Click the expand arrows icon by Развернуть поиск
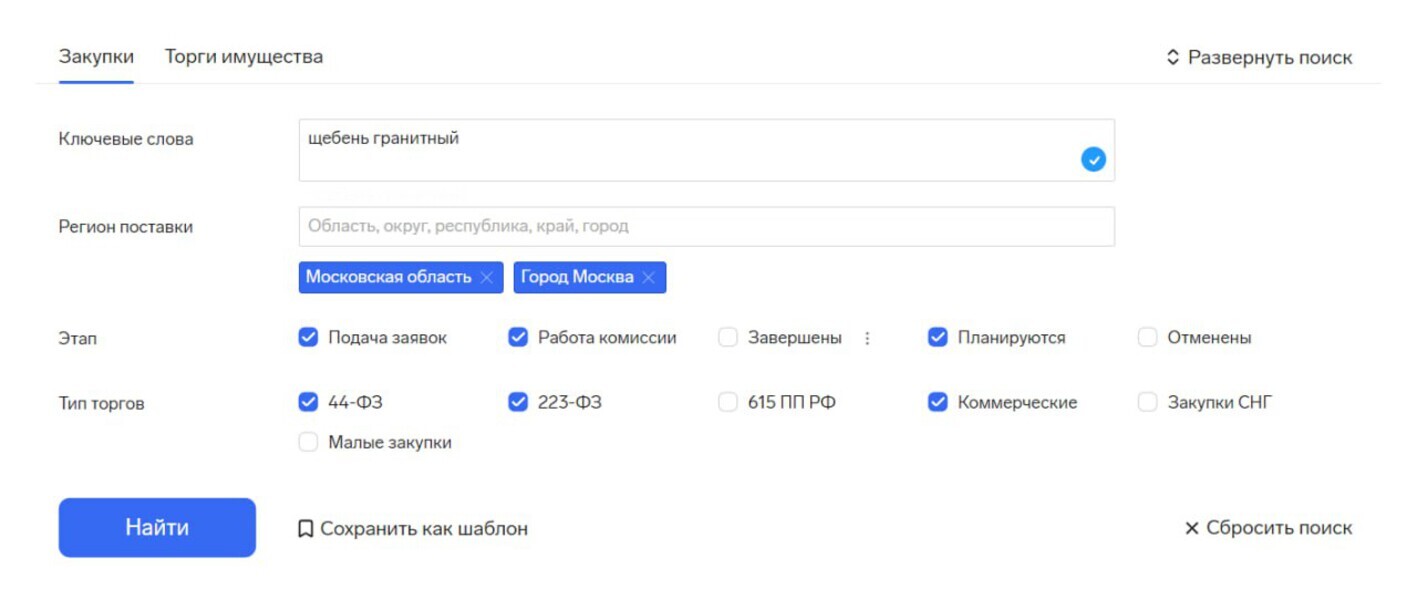 pyautogui.click(x=1173, y=58)
